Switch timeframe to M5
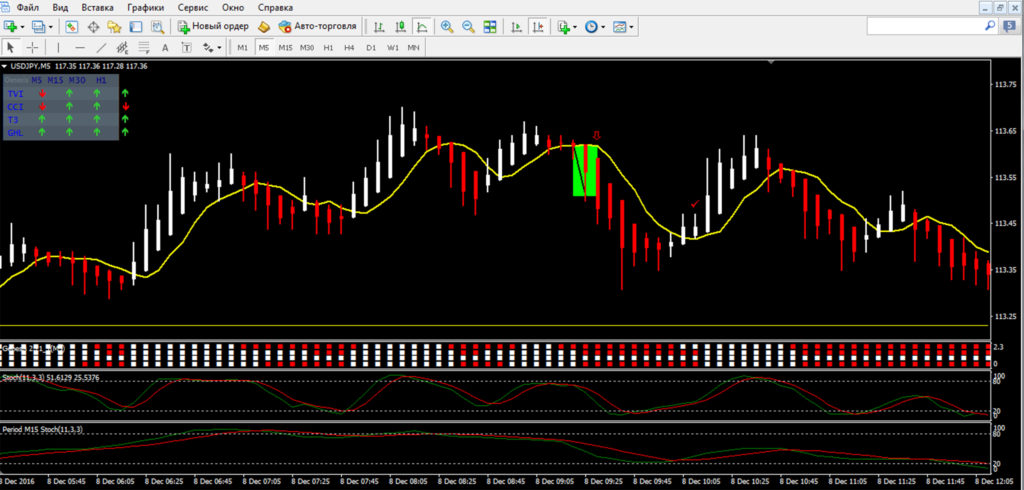This screenshot has height=490, width=1024. pyautogui.click(x=264, y=48)
